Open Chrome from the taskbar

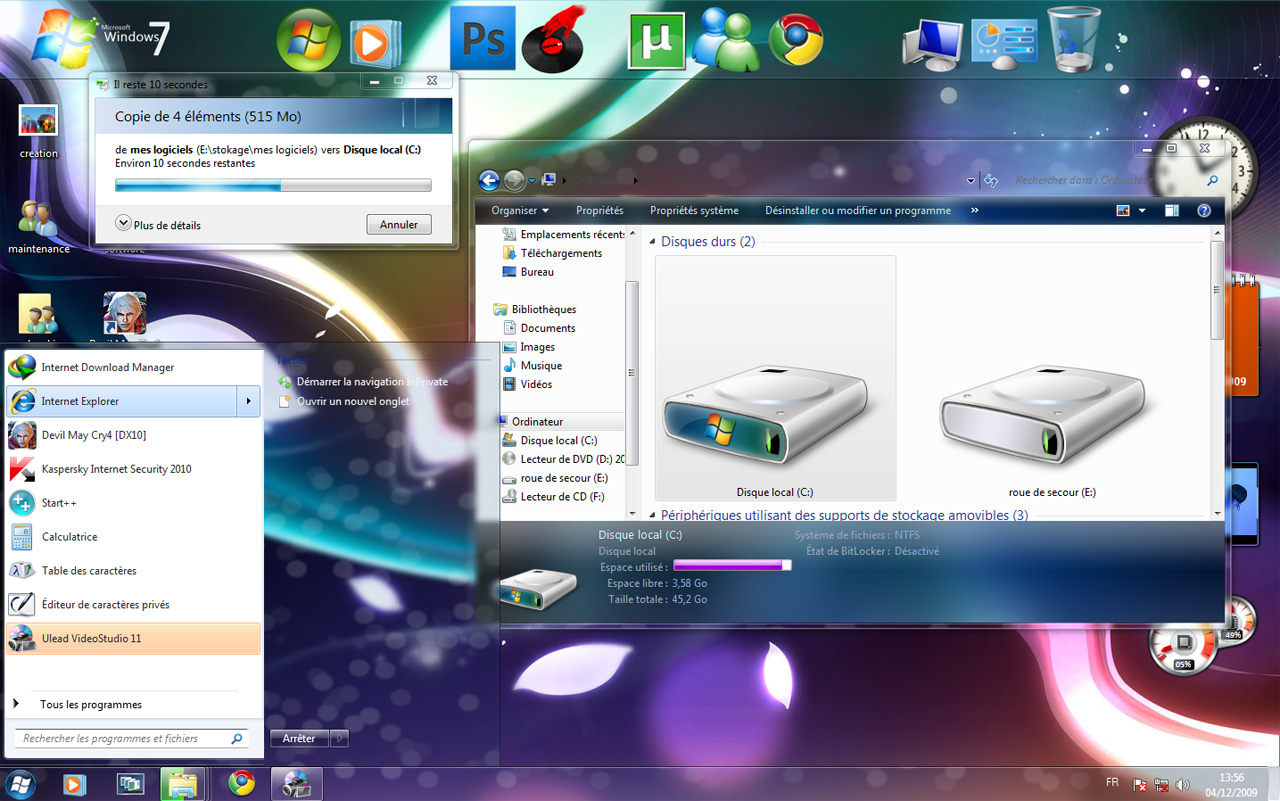click(241, 784)
